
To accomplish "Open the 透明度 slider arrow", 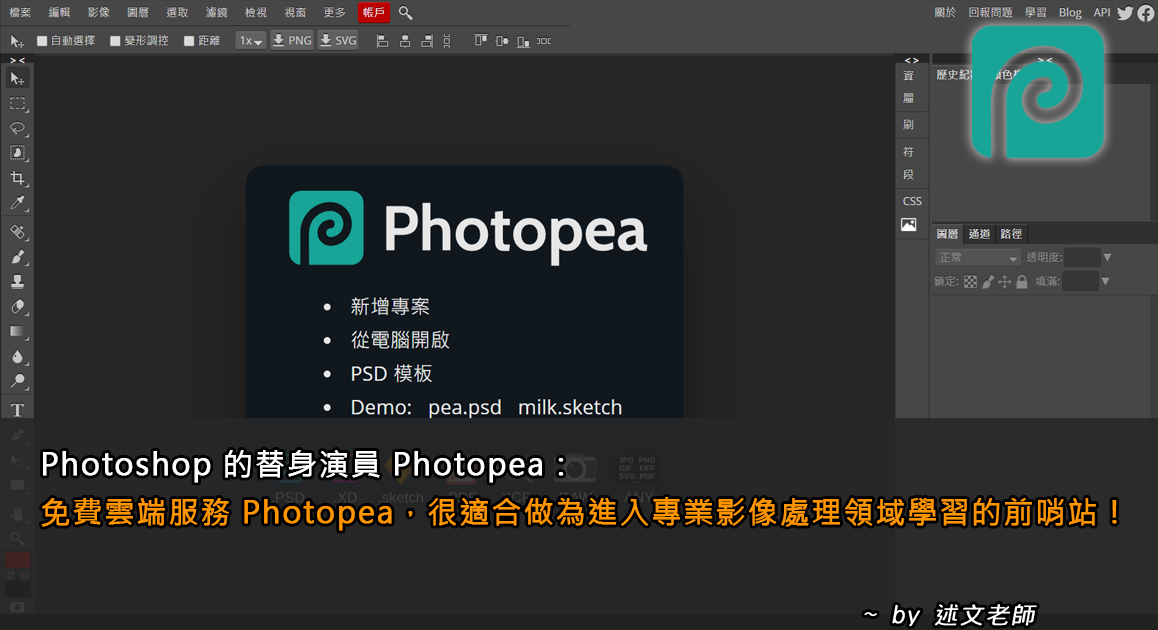I will coord(1107,257).
